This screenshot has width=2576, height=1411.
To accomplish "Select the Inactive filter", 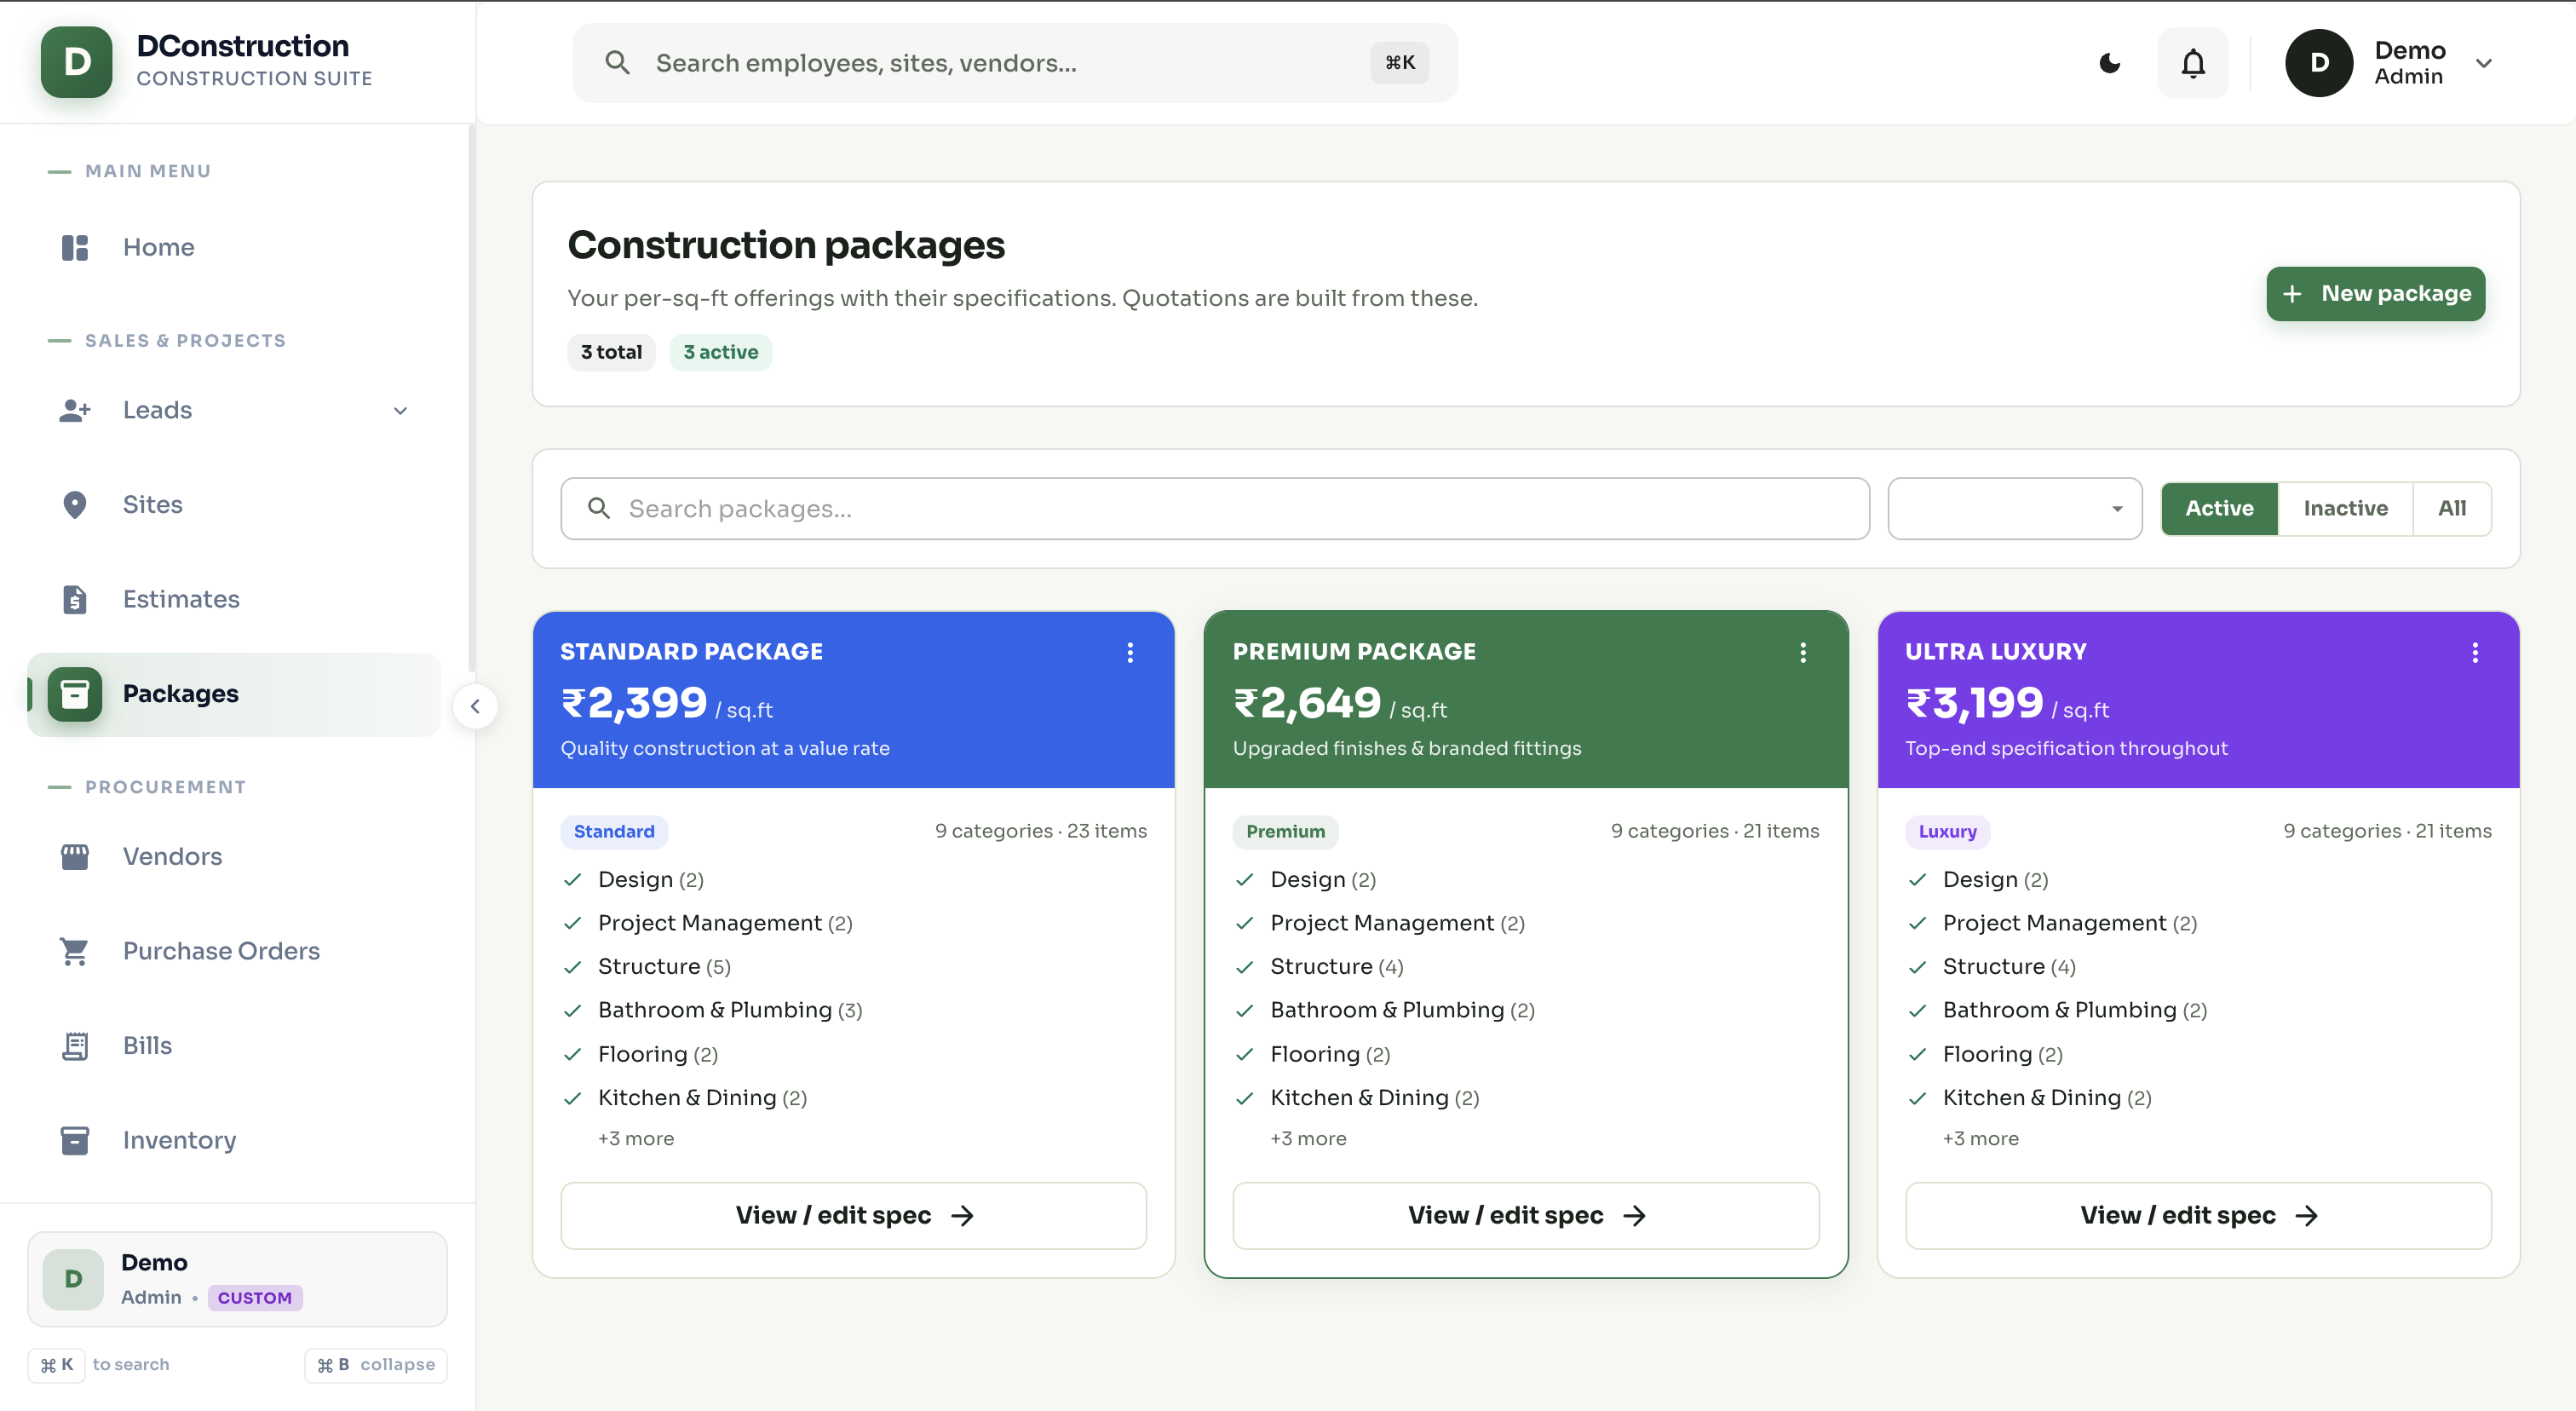I will [2345, 508].
